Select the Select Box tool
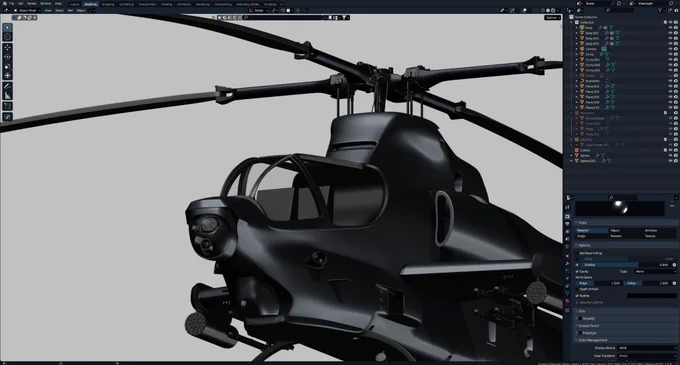The width and height of the screenshot is (680, 365). (x=7, y=27)
